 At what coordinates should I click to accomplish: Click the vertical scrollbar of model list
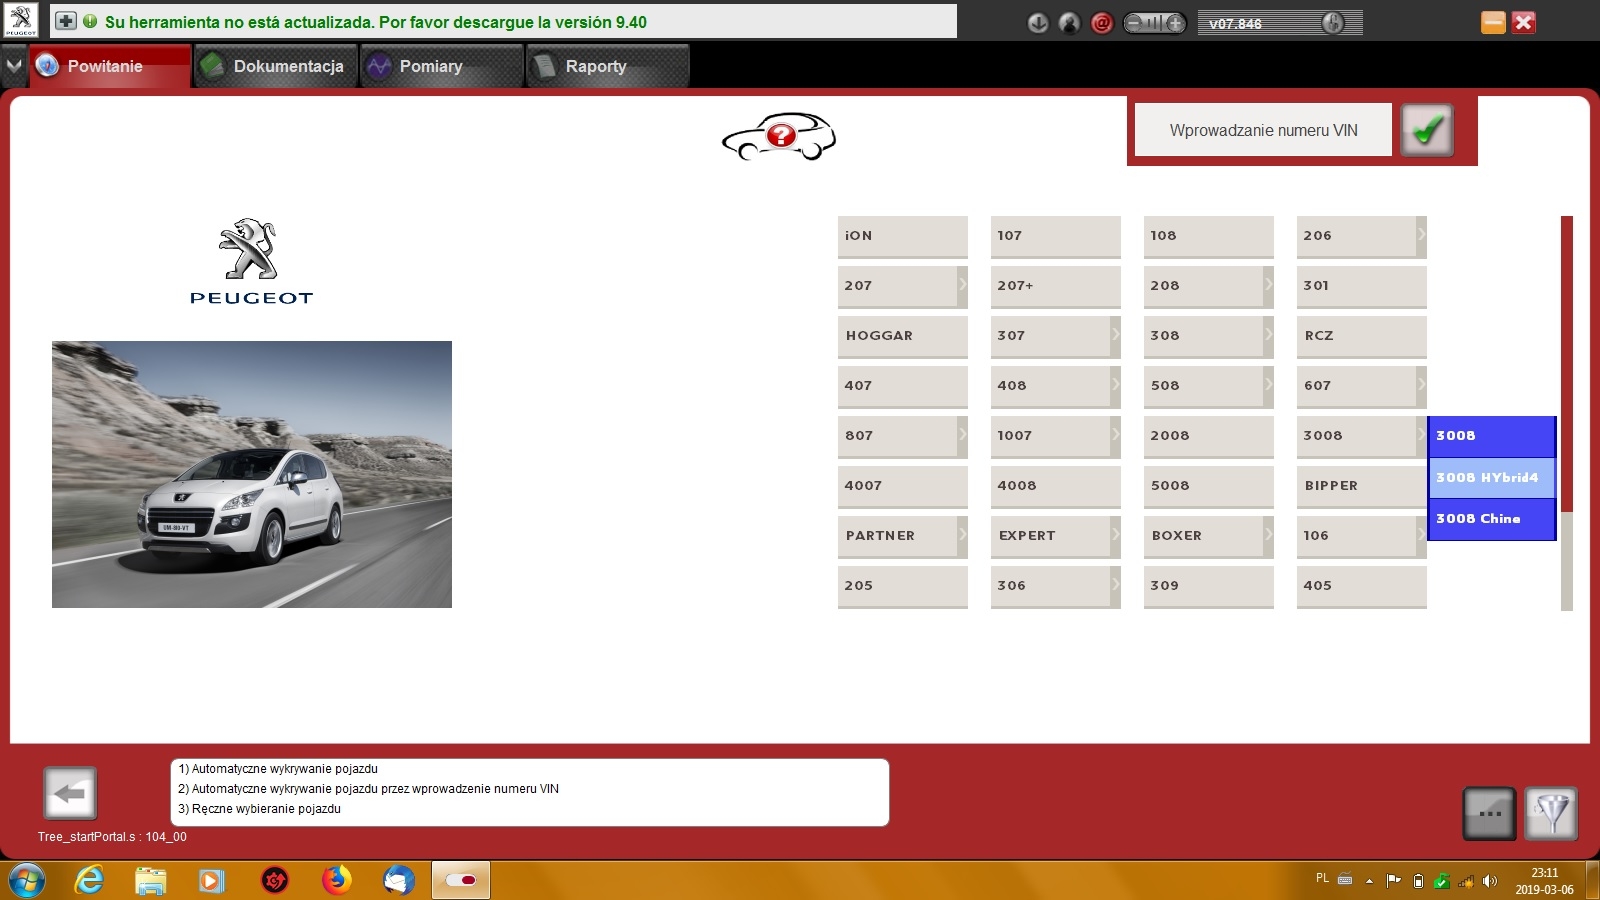point(1567,413)
